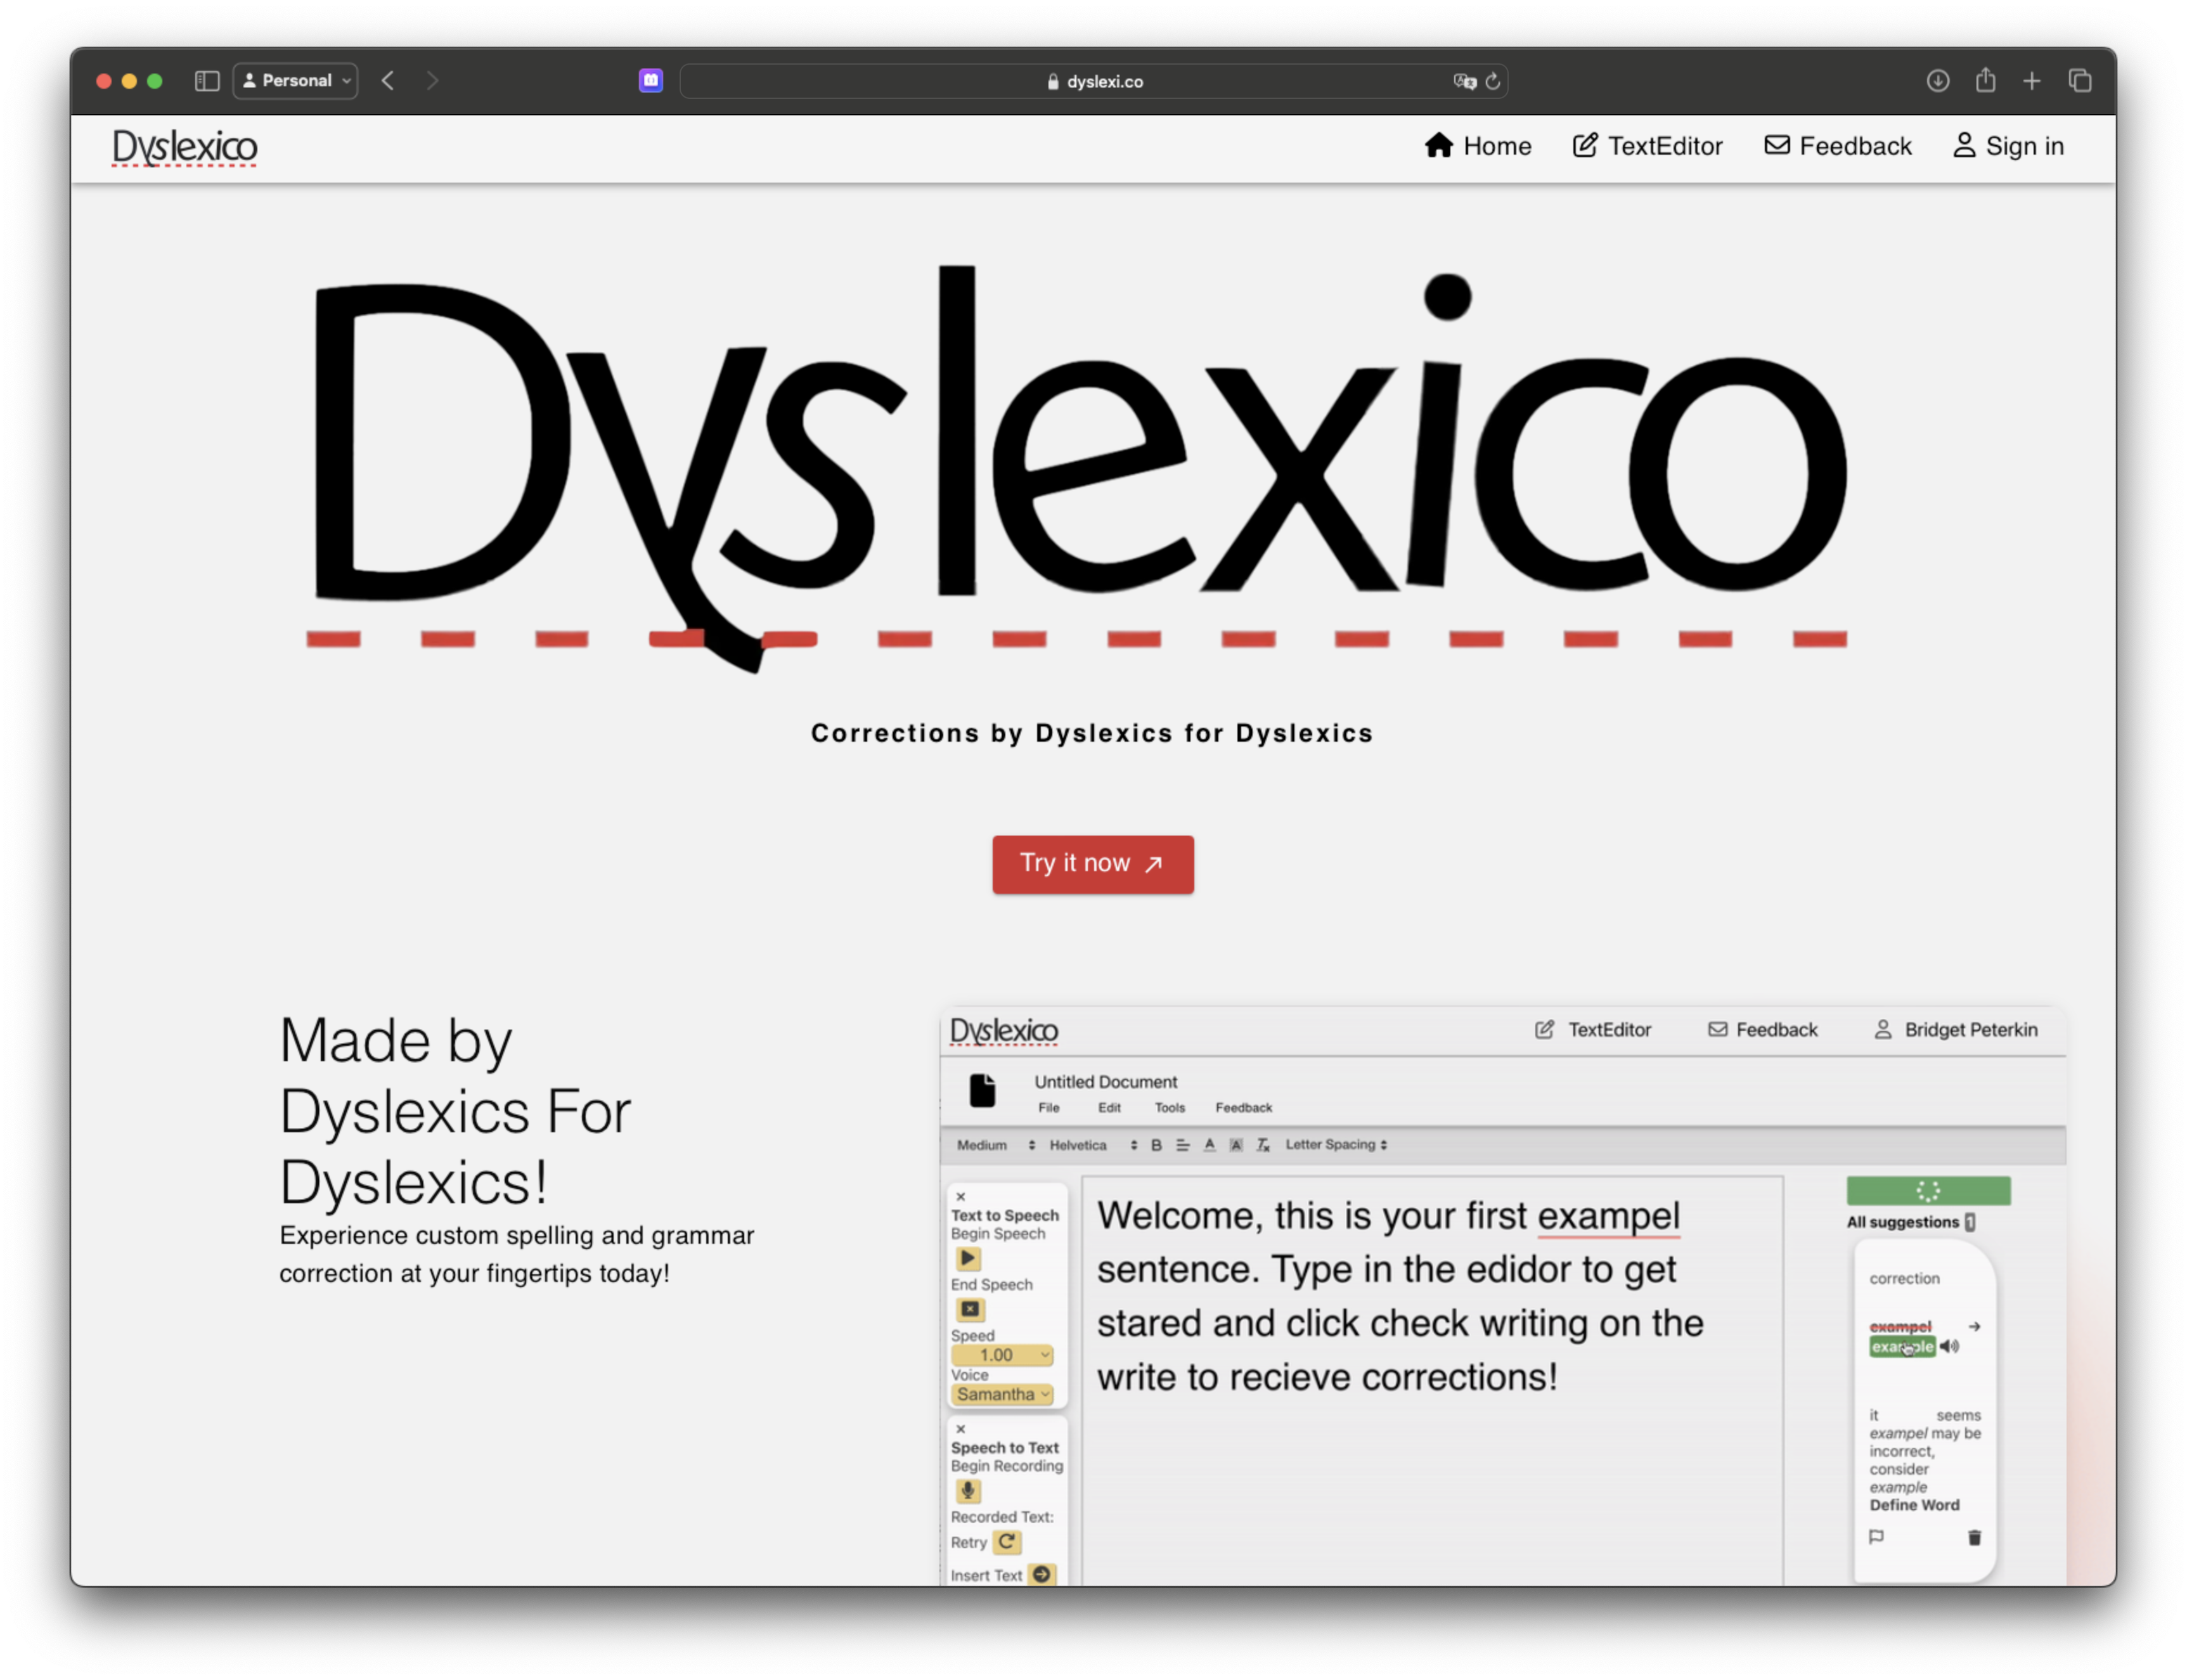Click the green "example" suggestion in preview

coord(1901,1347)
